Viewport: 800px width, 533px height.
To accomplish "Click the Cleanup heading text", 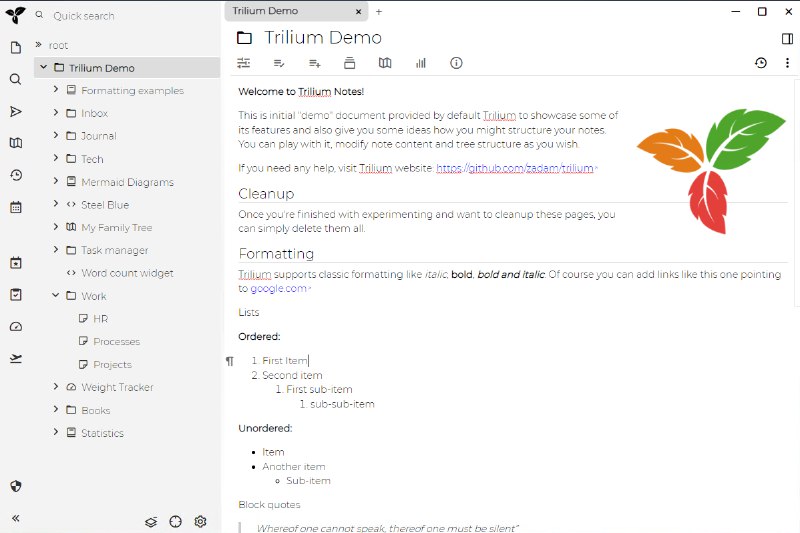I will [x=266, y=194].
